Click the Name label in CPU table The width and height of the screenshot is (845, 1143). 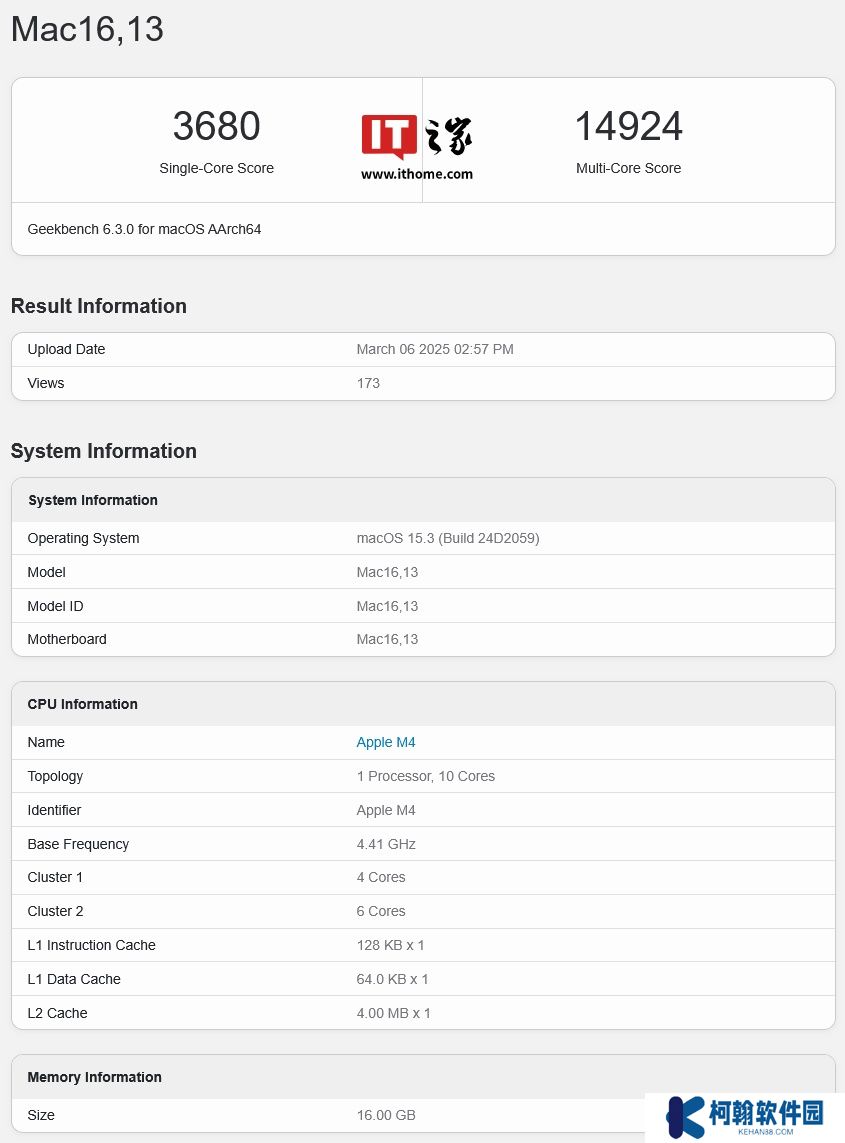point(46,742)
